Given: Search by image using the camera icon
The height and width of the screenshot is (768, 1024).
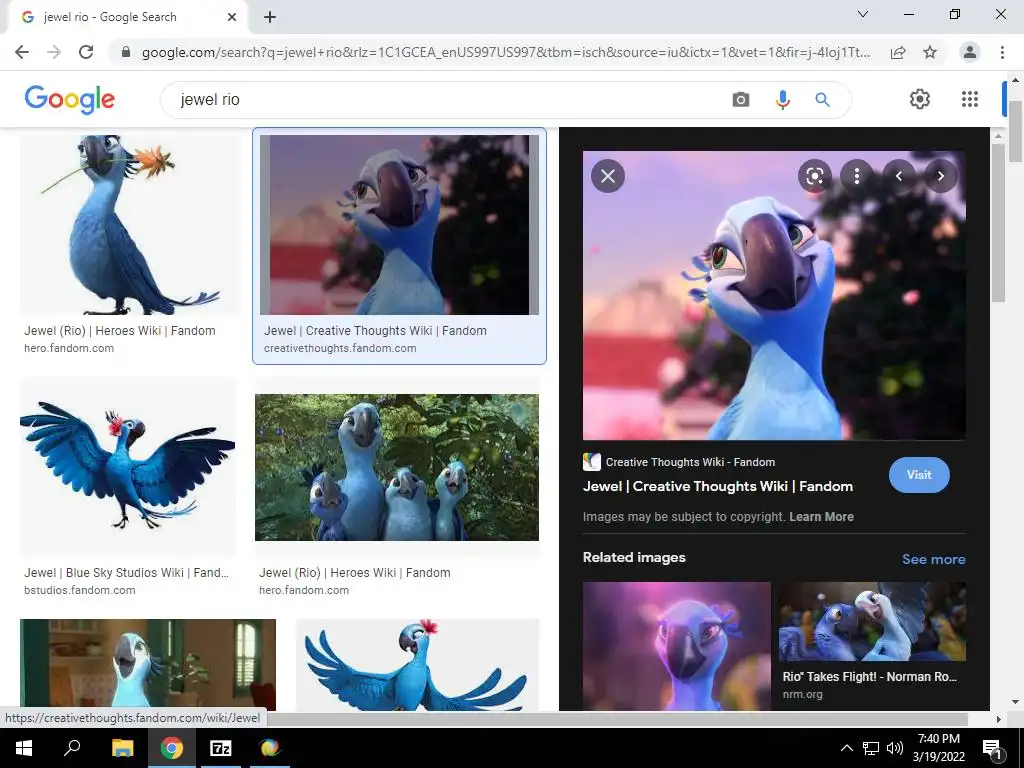Looking at the screenshot, I should click(x=741, y=99).
